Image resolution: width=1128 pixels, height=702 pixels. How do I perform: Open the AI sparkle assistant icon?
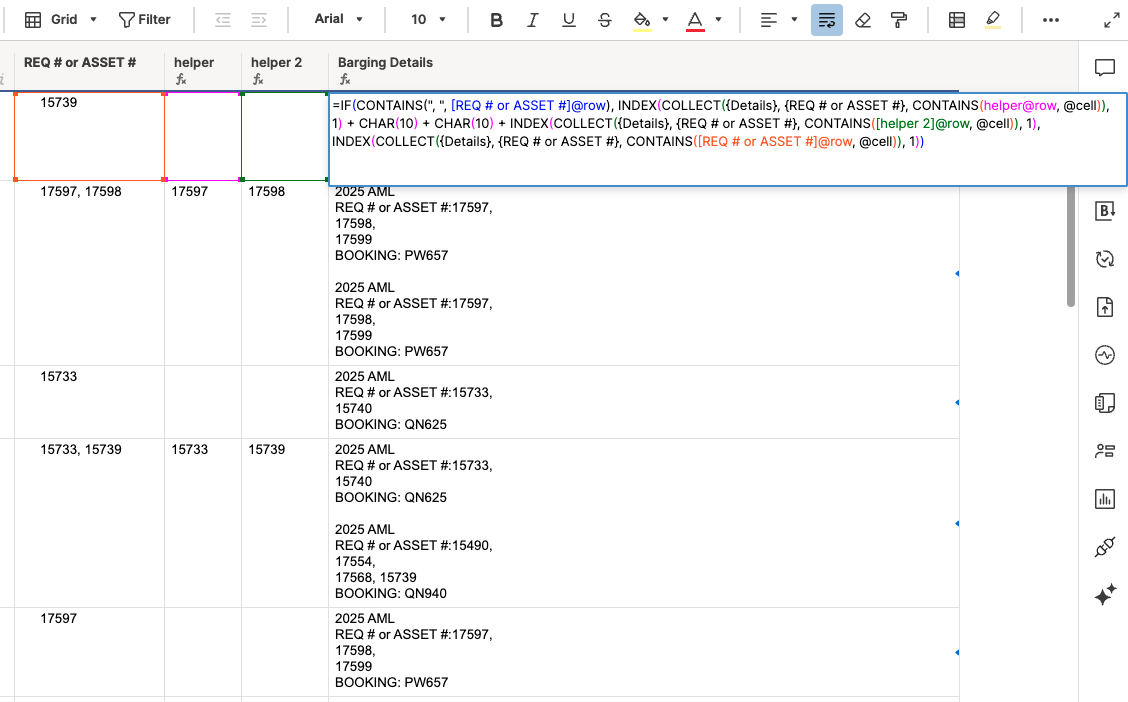[1104, 595]
